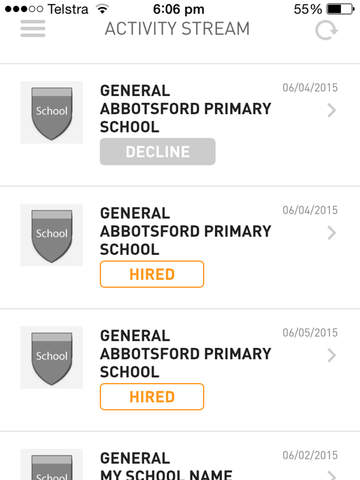This screenshot has height=480, width=360.
Task: Tap the refresh icon in header
Action: 326,30
